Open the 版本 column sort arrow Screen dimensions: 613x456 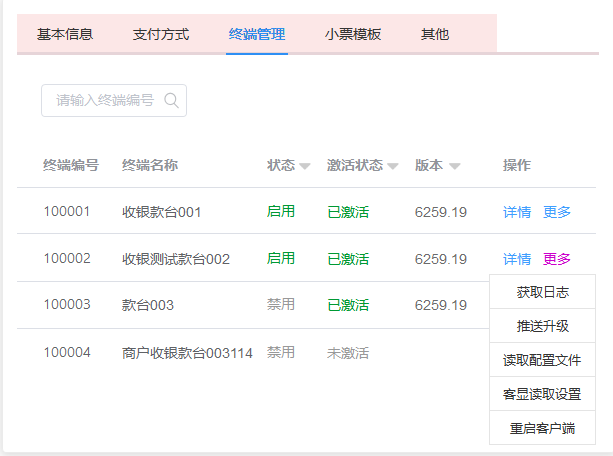[x=454, y=166]
